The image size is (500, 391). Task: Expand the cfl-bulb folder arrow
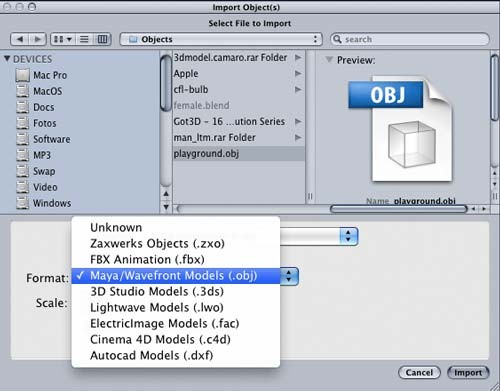click(298, 89)
